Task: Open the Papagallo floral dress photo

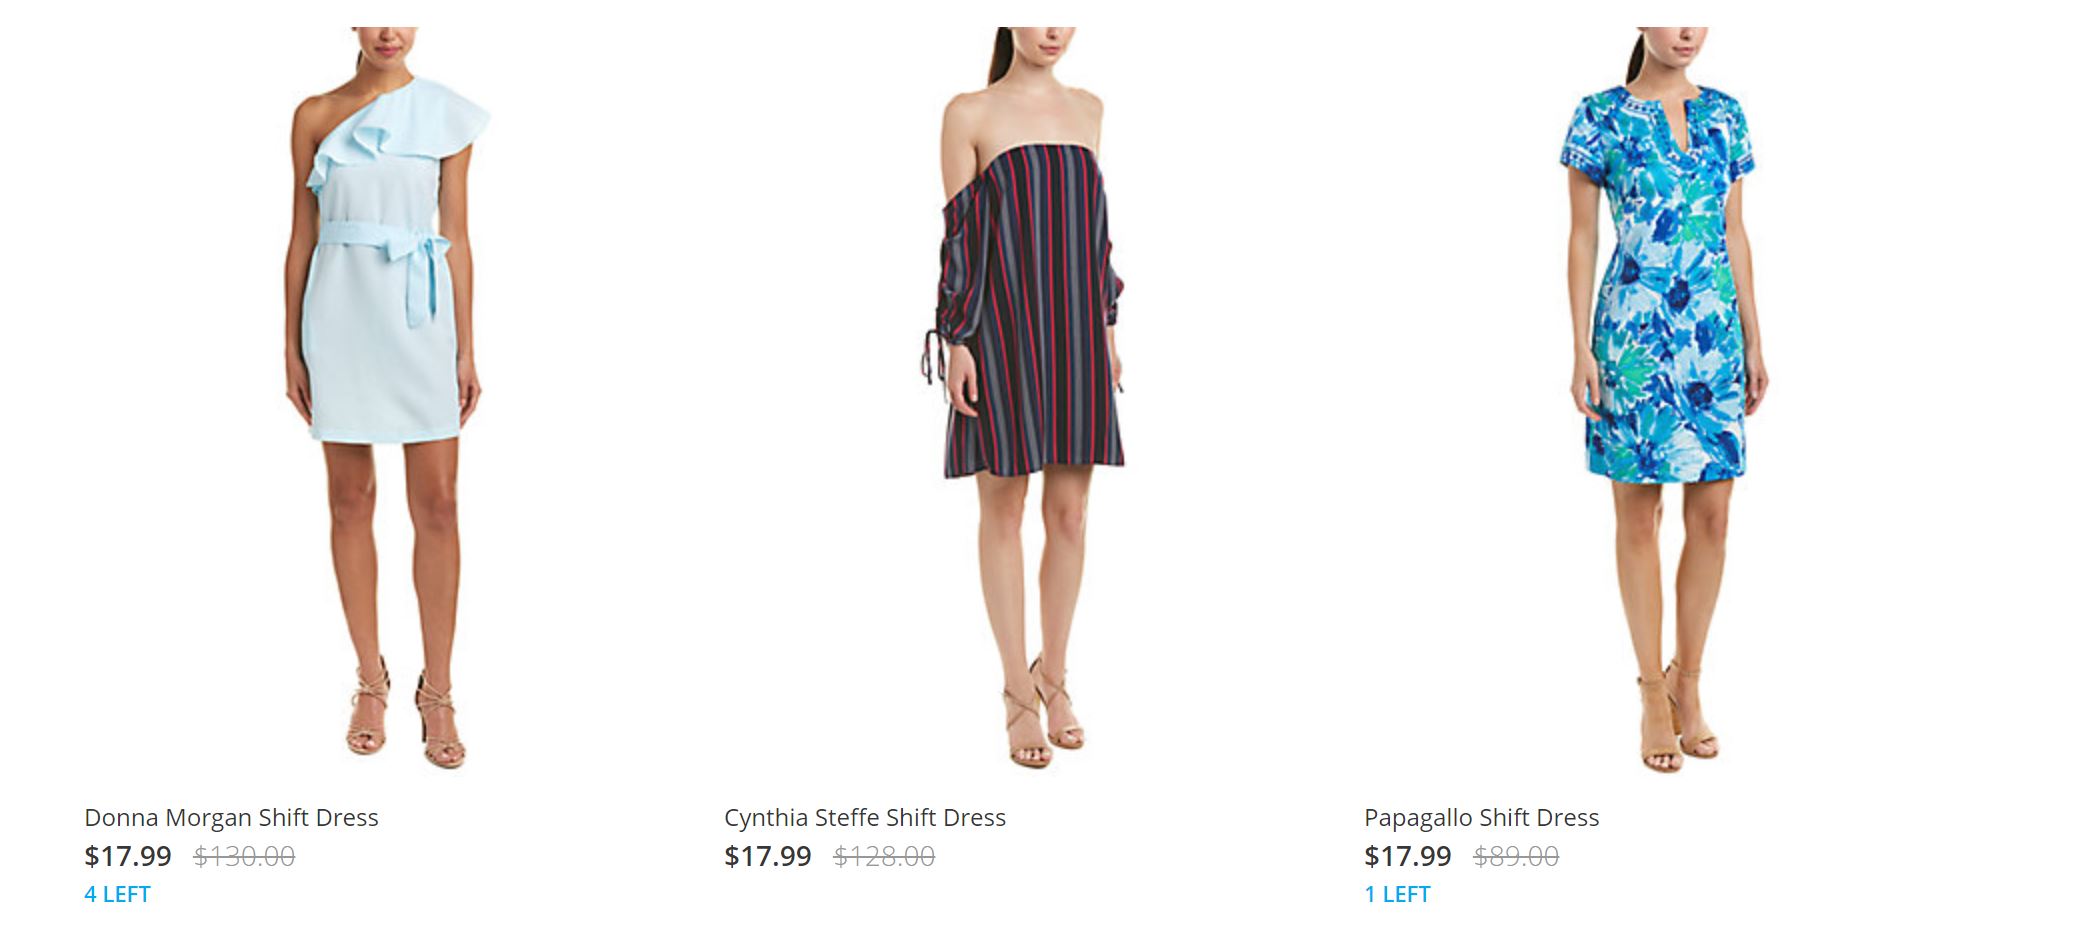Action: pyautogui.click(x=1665, y=400)
